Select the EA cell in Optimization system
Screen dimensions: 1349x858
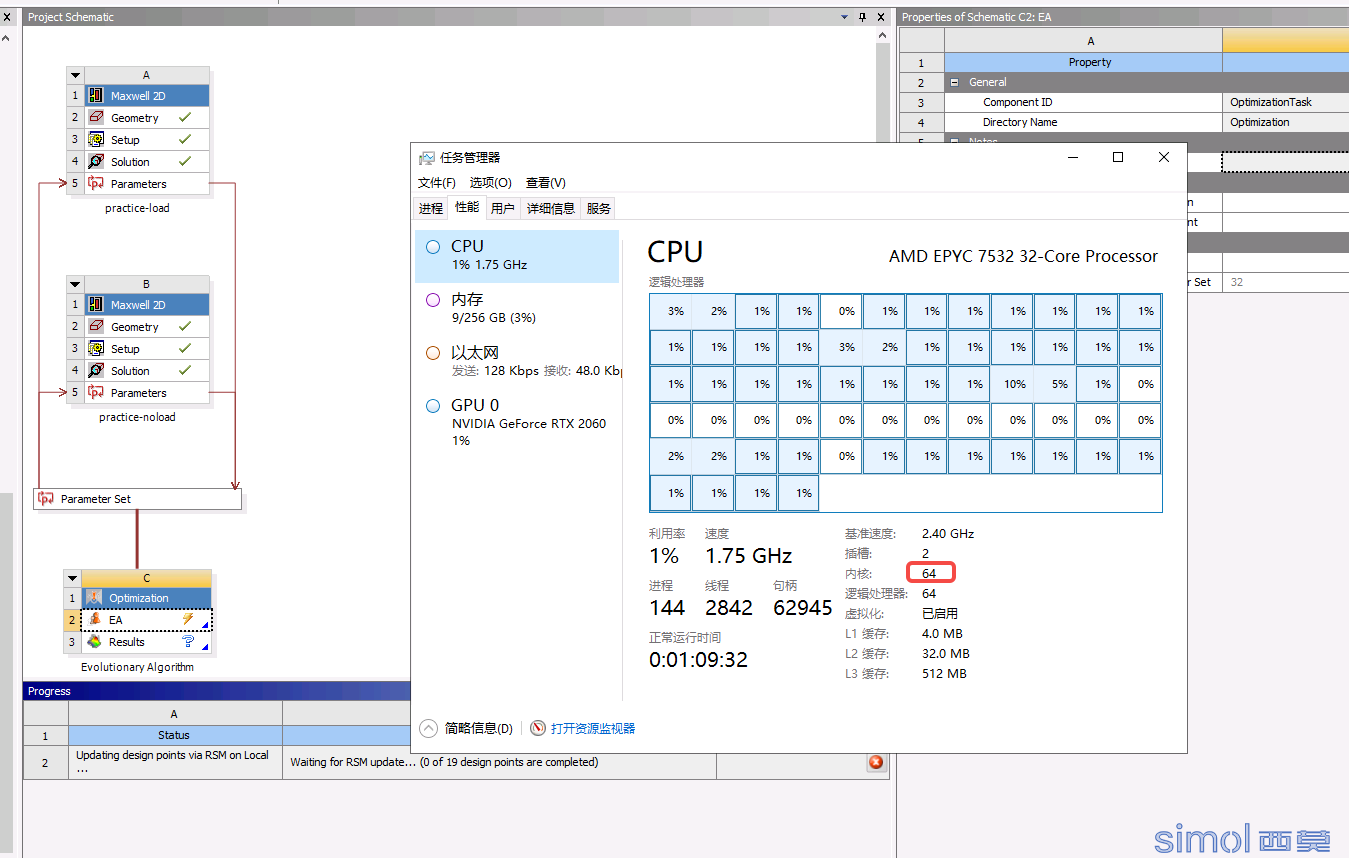pos(146,620)
